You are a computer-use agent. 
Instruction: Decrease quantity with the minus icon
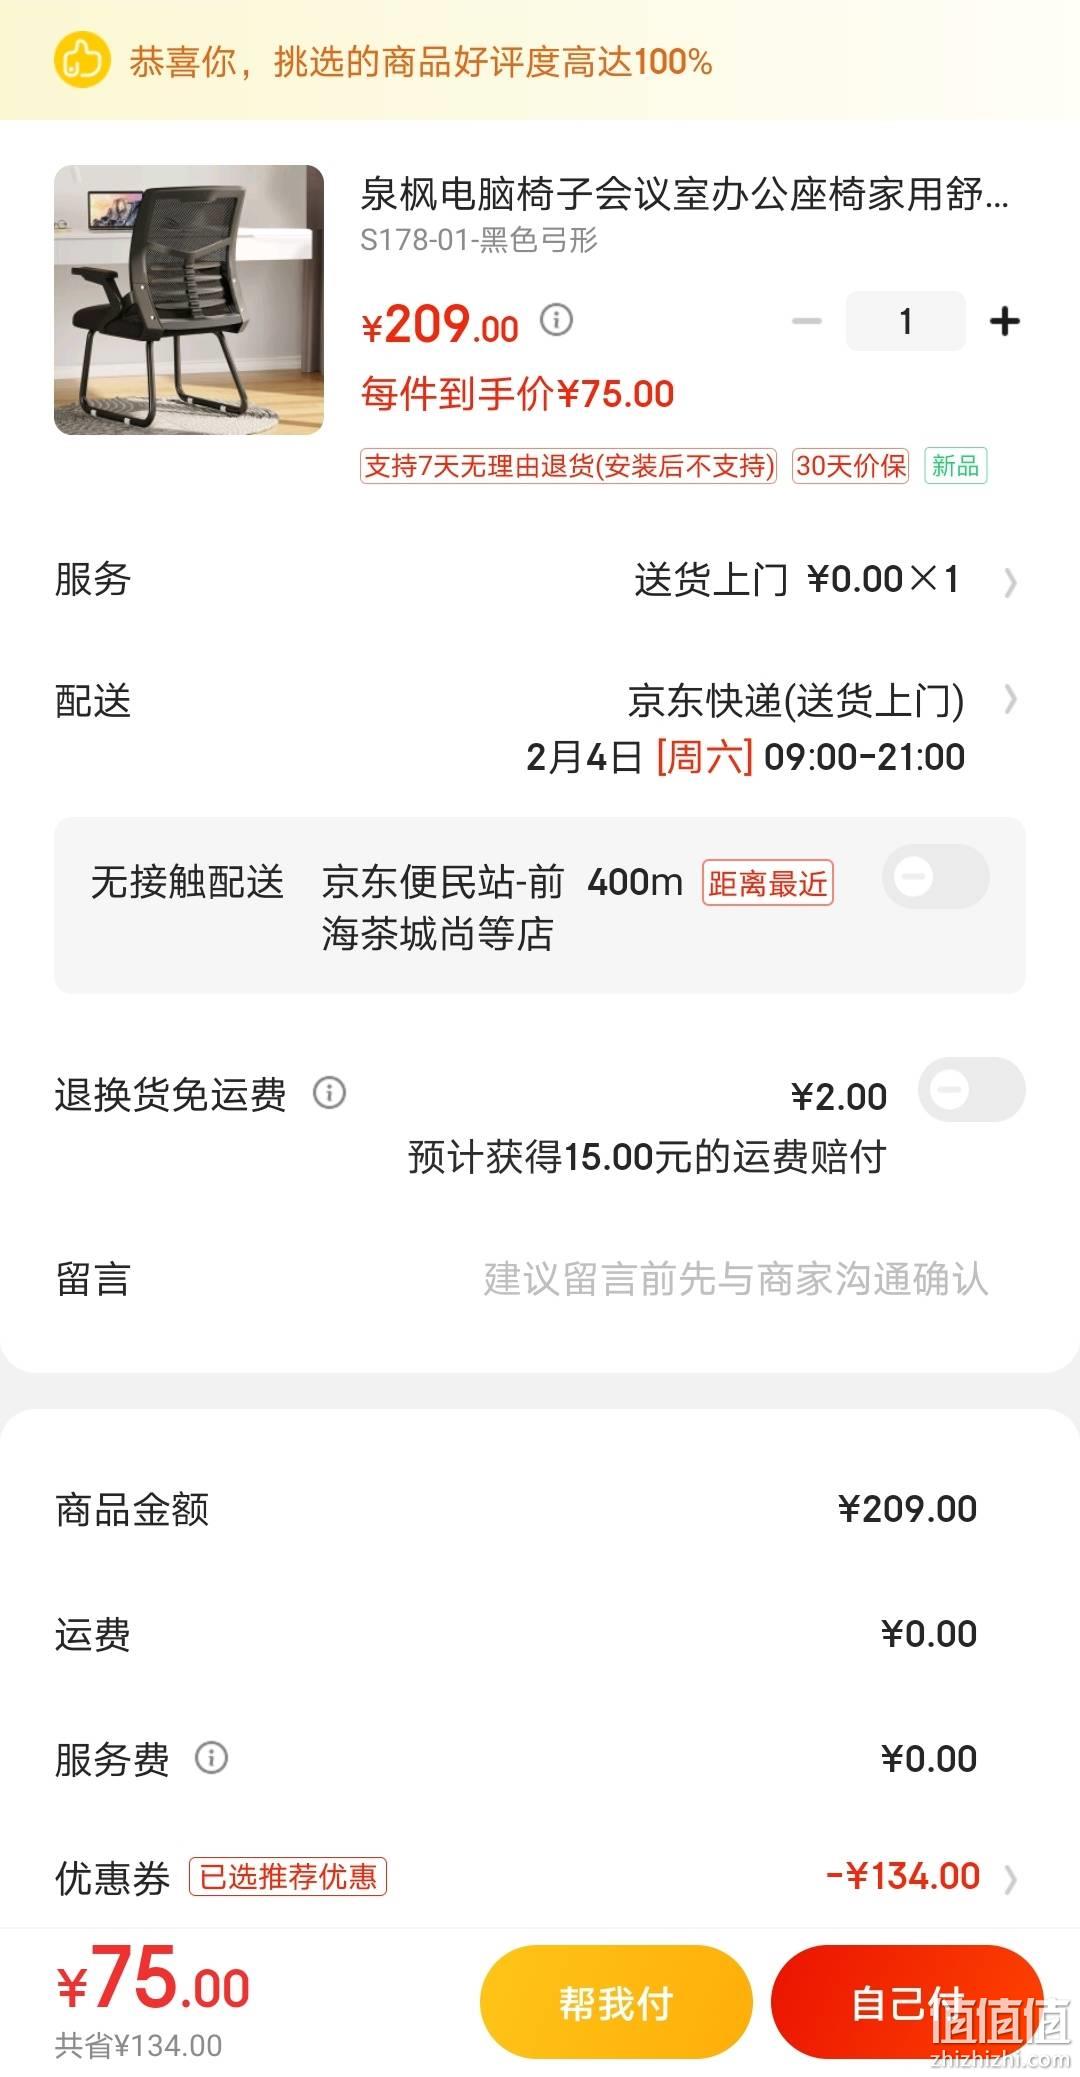(x=806, y=321)
